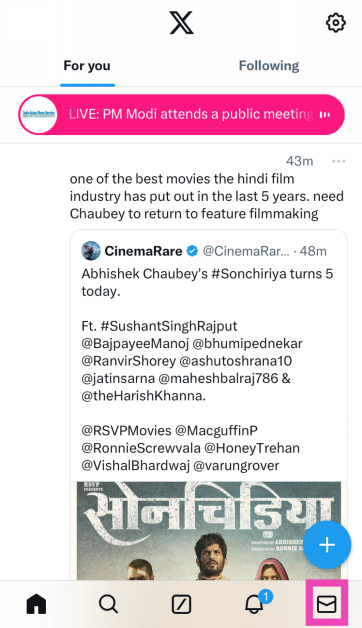Open the Messages envelope icon
The image size is (362, 628).
[326, 604]
